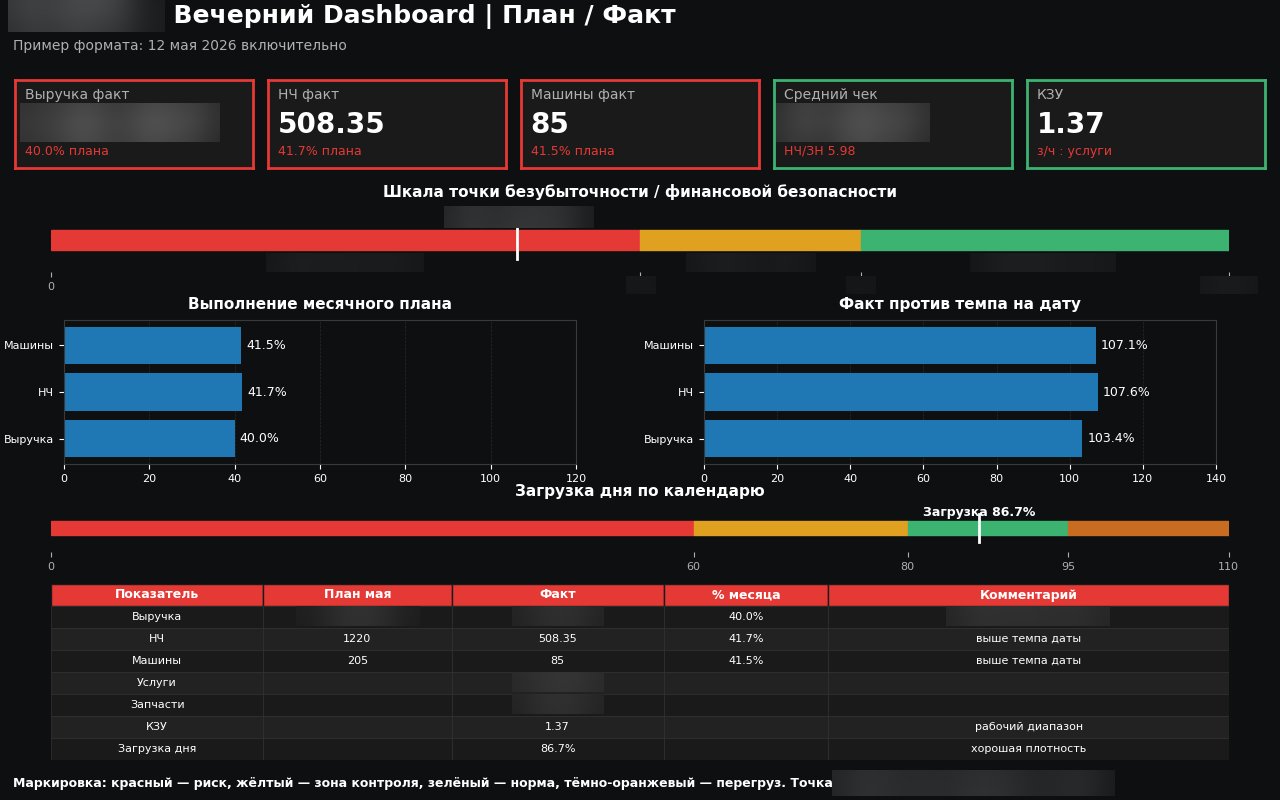Click the white marker on the day load scale

[979, 530]
